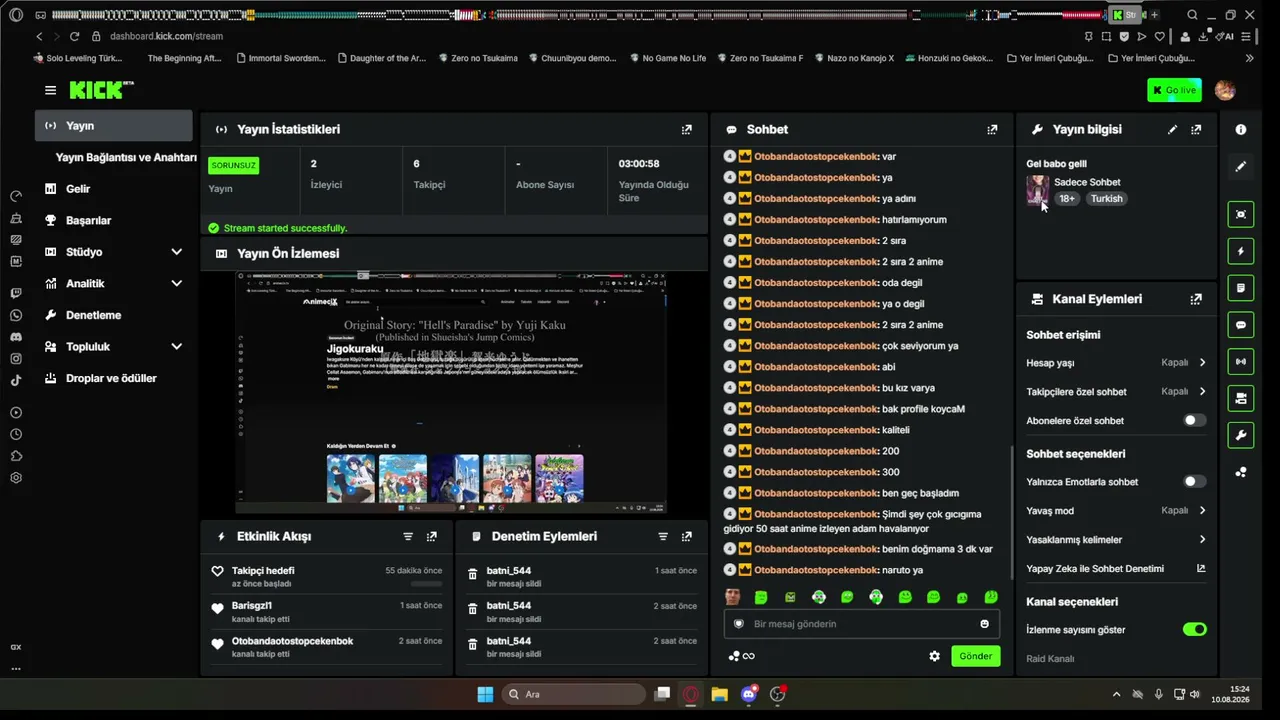This screenshot has height=720, width=1280.
Task: Send the chat message with Gönder
Action: pos(975,657)
